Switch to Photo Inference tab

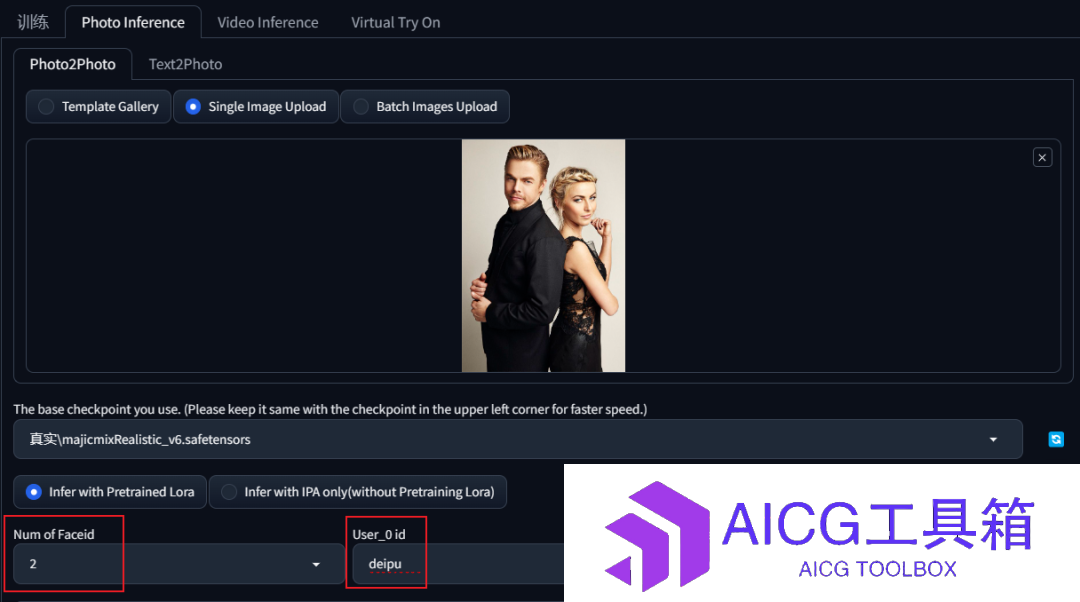(133, 22)
